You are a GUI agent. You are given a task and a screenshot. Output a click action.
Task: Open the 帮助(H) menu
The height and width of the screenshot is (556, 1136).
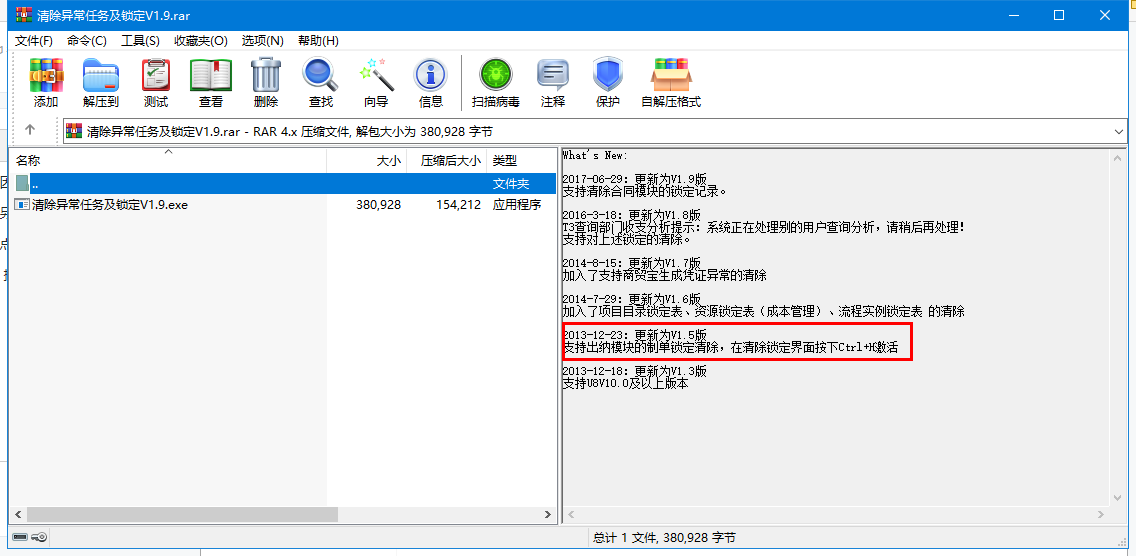[x=318, y=41]
